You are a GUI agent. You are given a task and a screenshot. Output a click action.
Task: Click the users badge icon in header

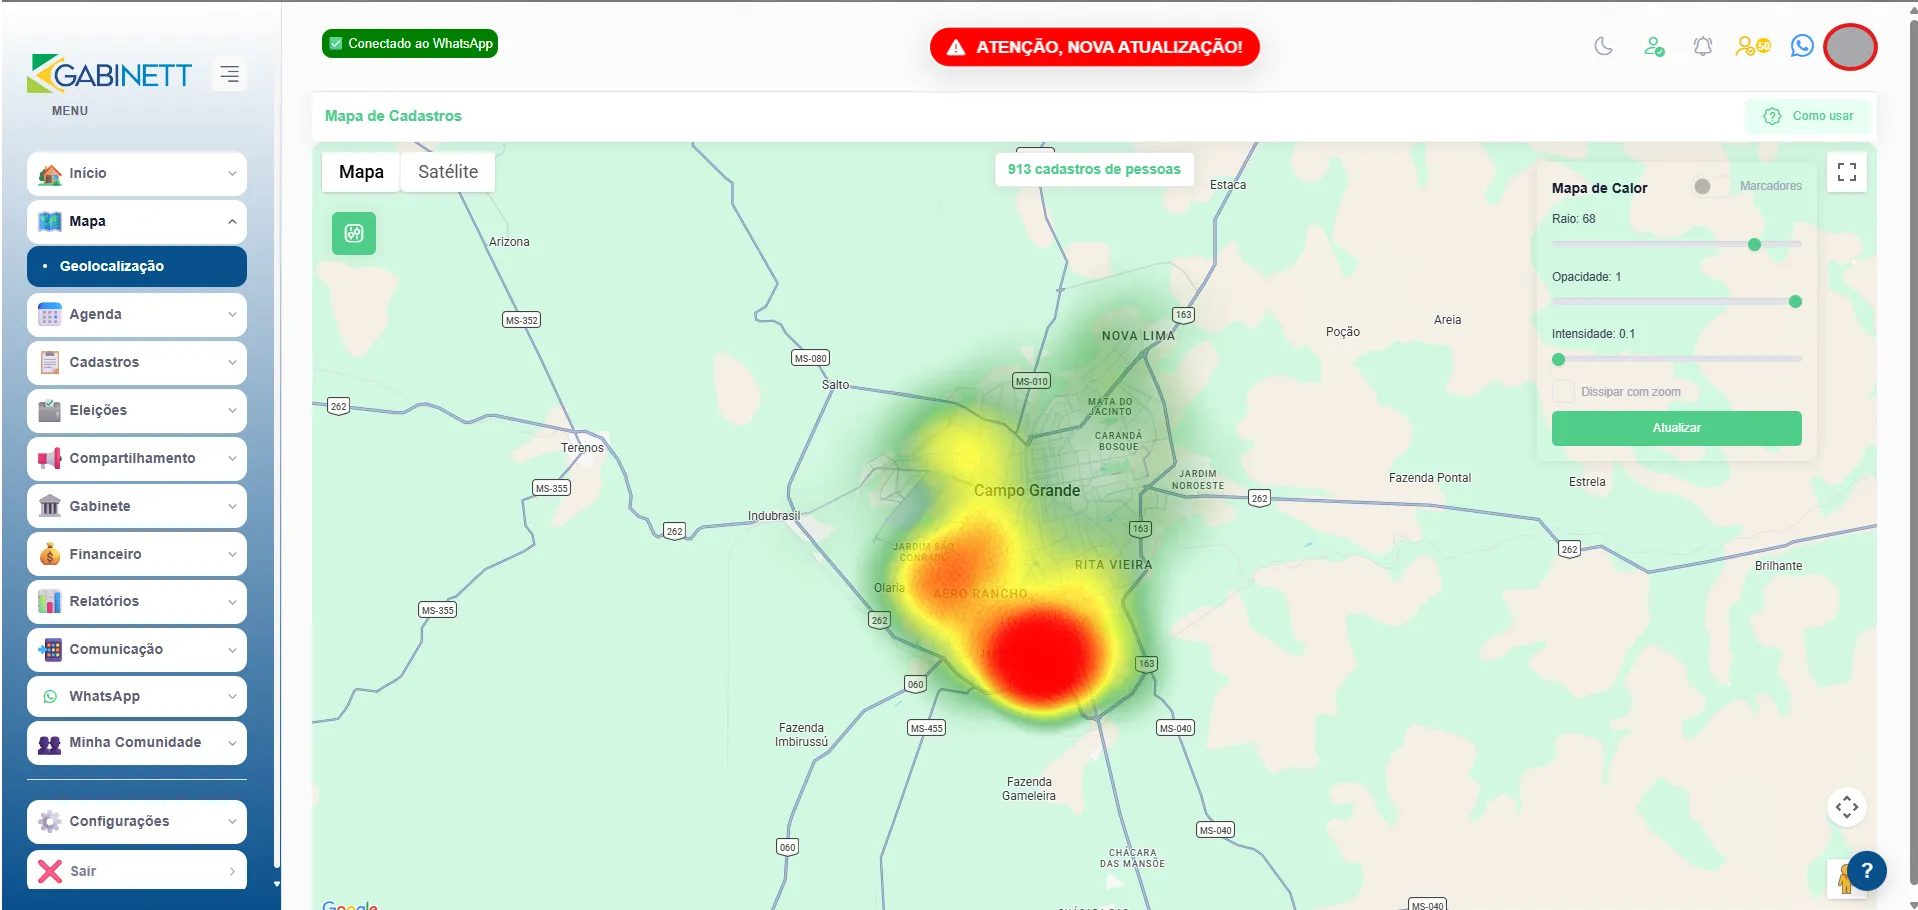click(x=1753, y=46)
